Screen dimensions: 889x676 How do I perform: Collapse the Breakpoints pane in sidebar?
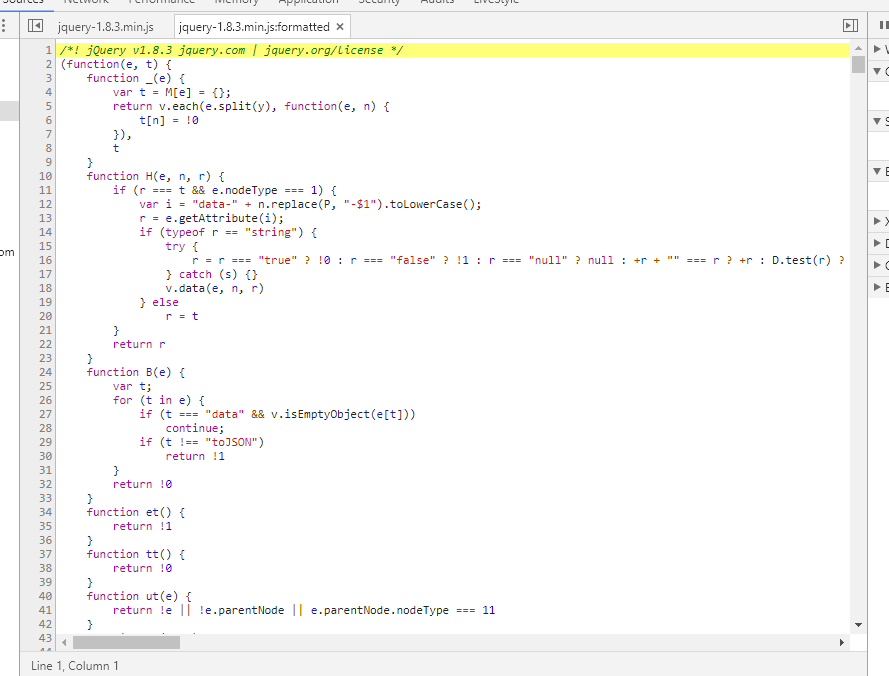[879, 172]
